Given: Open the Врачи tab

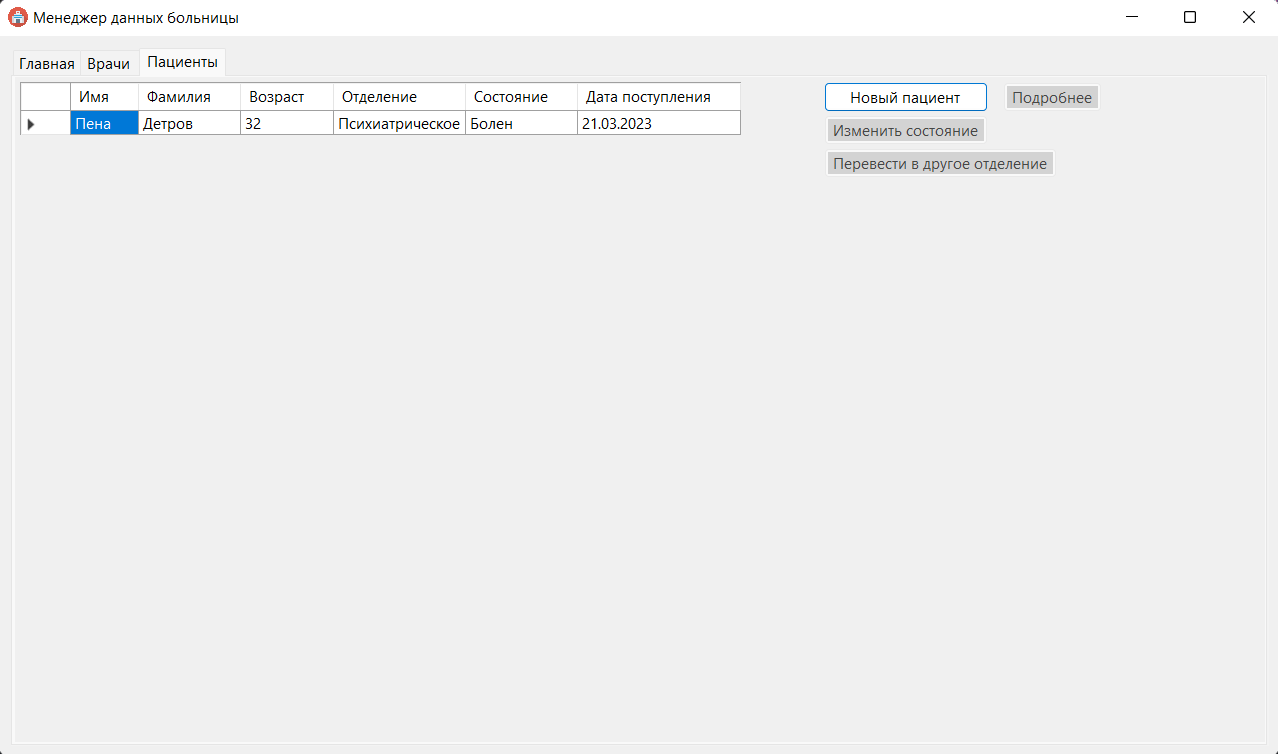Looking at the screenshot, I should click(108, 63).
